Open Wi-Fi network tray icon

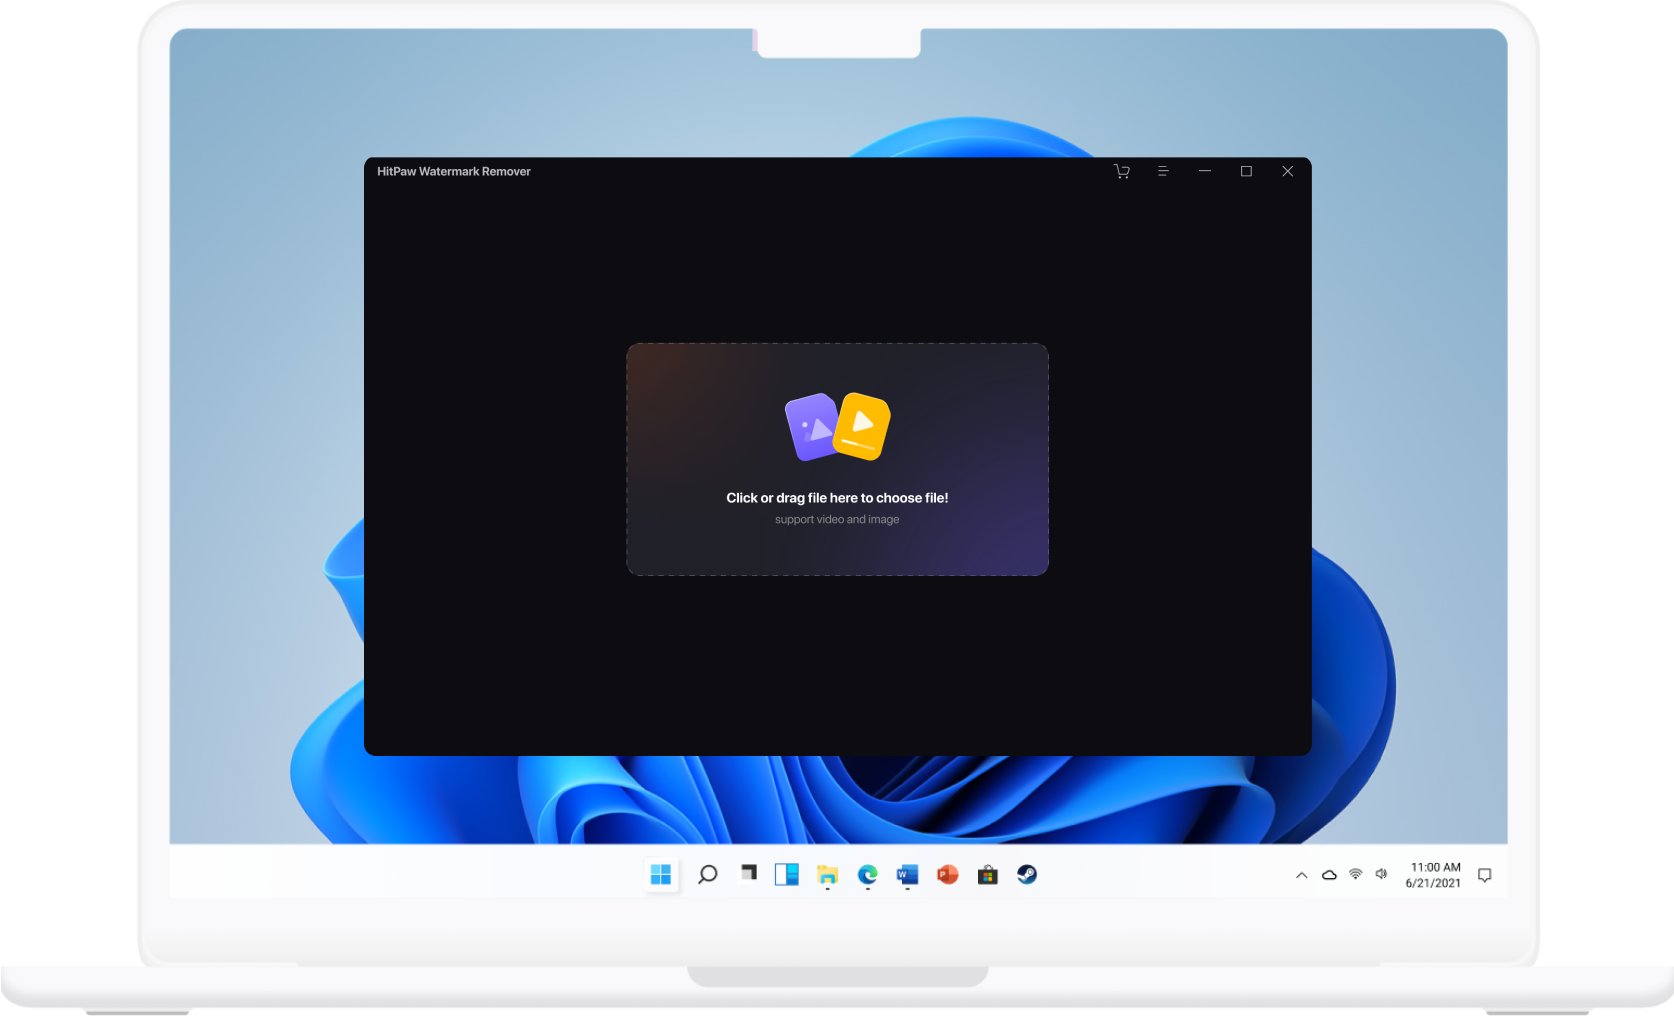point(1356,874)
